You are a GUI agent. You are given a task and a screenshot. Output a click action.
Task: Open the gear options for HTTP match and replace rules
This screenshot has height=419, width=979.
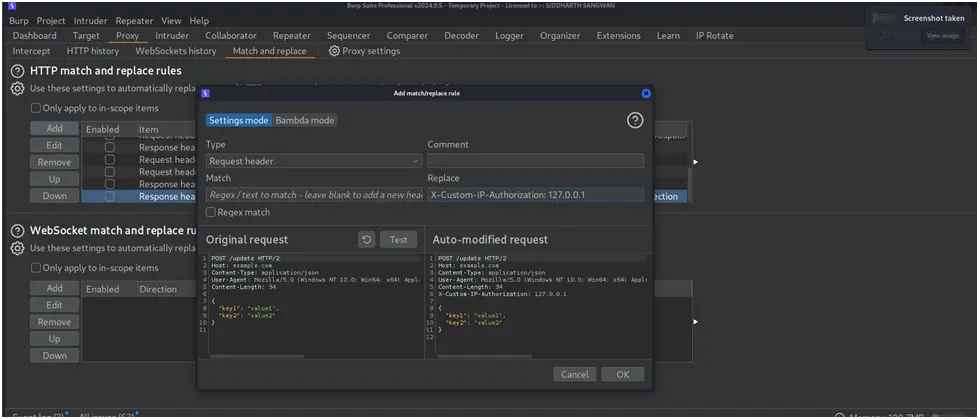(x=17, y=89)
